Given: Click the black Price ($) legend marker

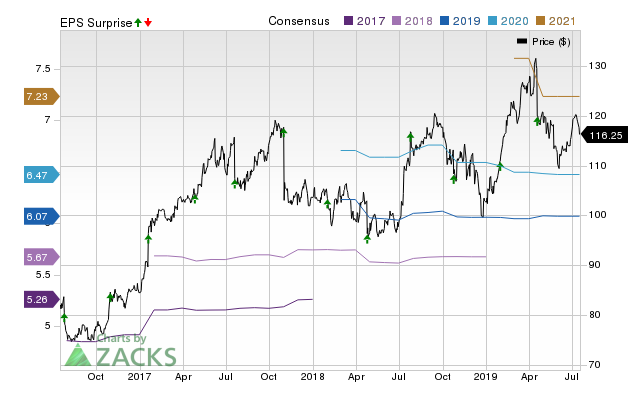Looking at the screenshot, I should coord(522,41).
